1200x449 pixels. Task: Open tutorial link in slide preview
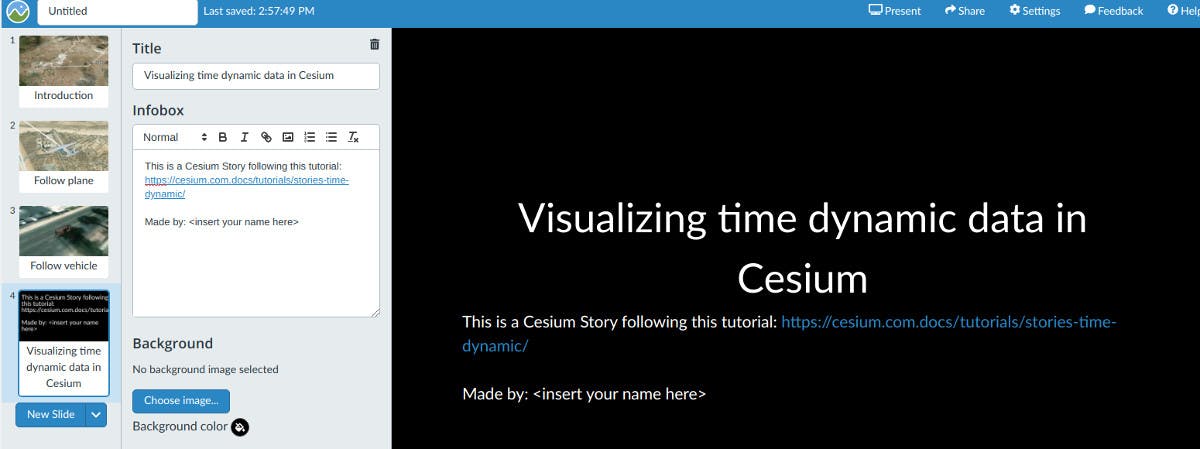pos(788,334)
